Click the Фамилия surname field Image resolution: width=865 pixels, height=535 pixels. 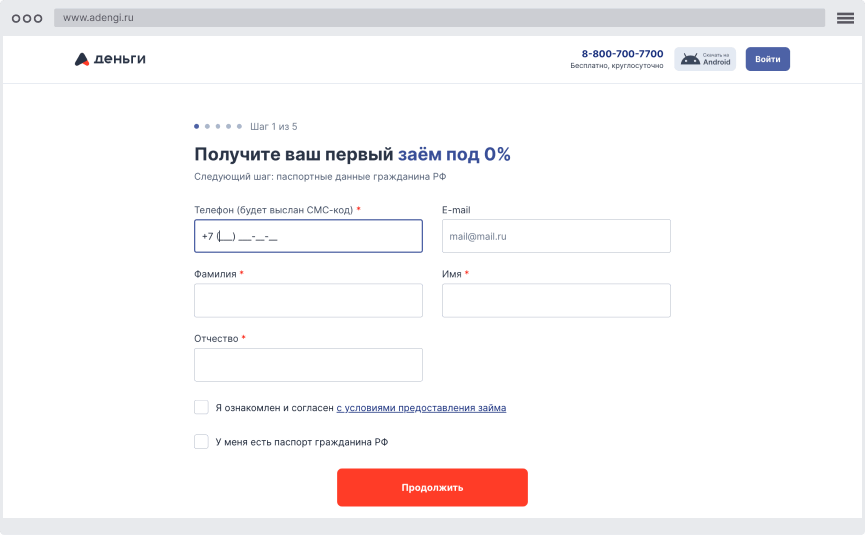308,300
